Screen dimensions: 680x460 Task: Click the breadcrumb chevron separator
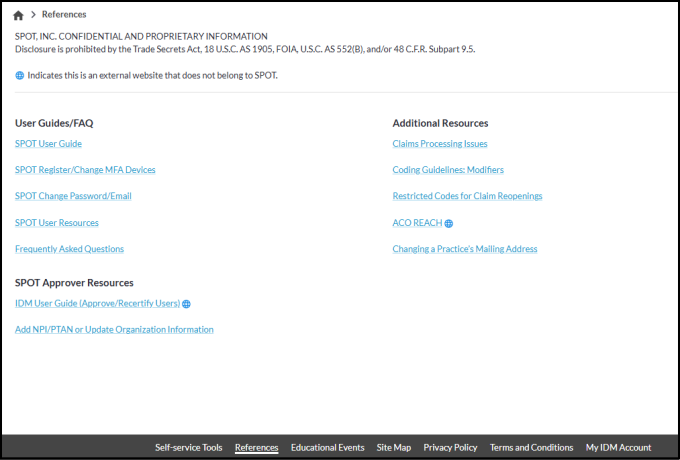(x=33, y=15)
